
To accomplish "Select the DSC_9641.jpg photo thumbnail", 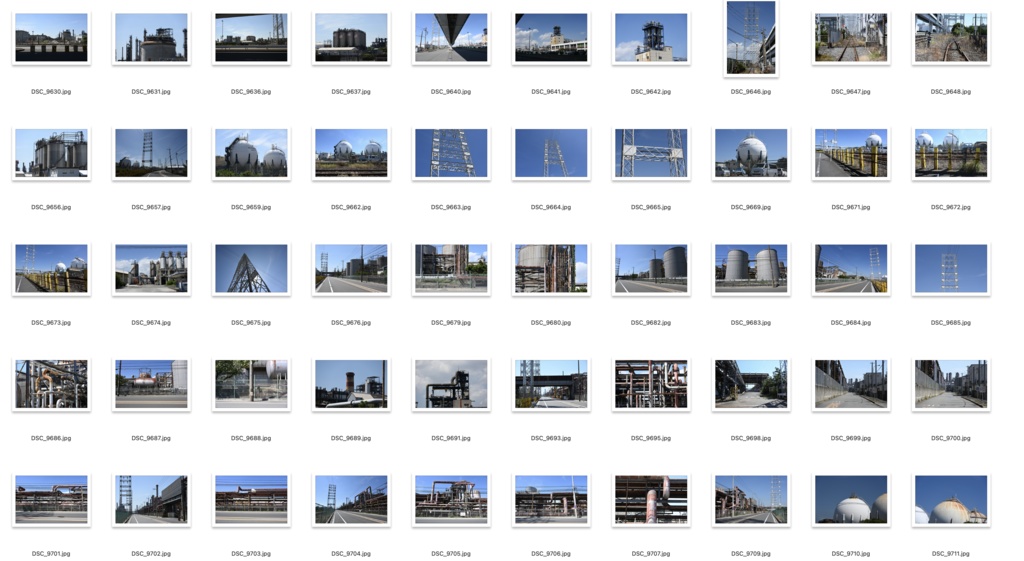I will pos(551,38).
